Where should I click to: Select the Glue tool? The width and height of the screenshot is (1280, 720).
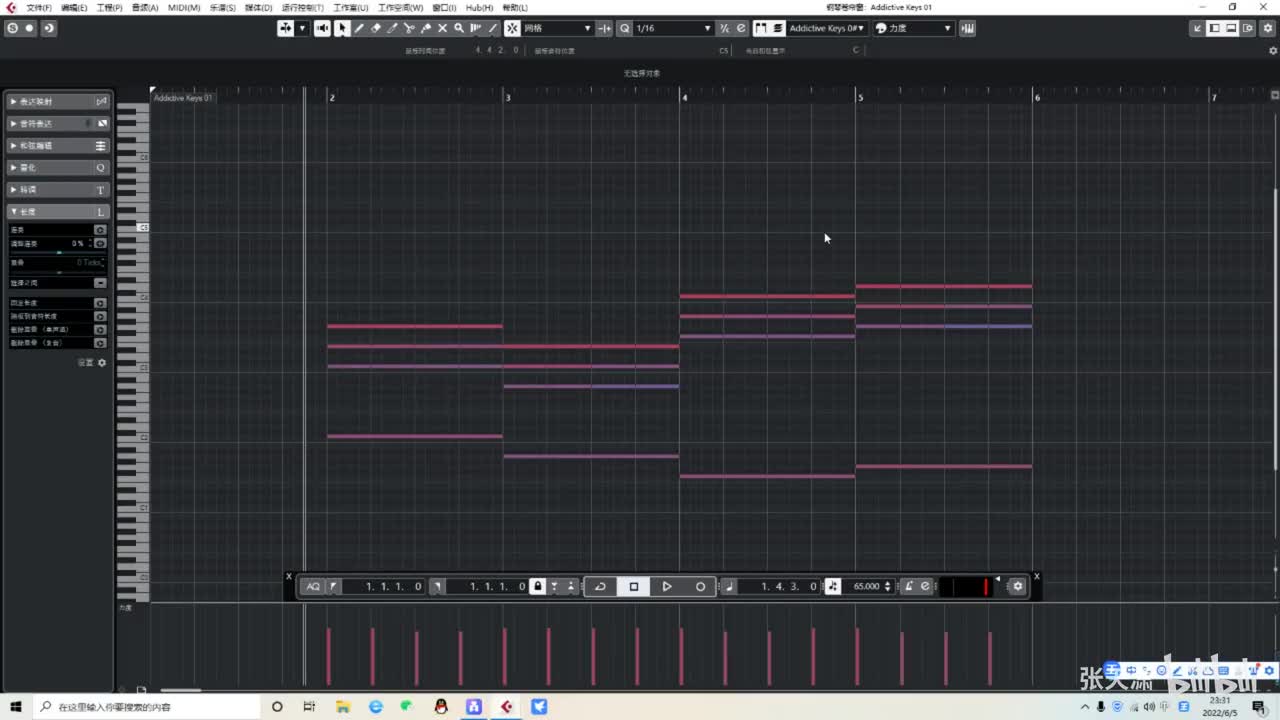click(426, 28)
